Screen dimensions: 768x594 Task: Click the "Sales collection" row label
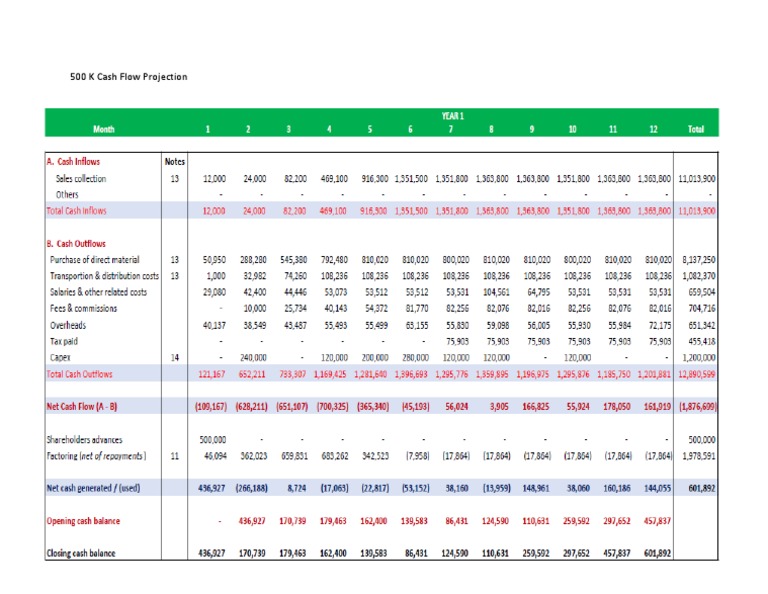point(81,179)
